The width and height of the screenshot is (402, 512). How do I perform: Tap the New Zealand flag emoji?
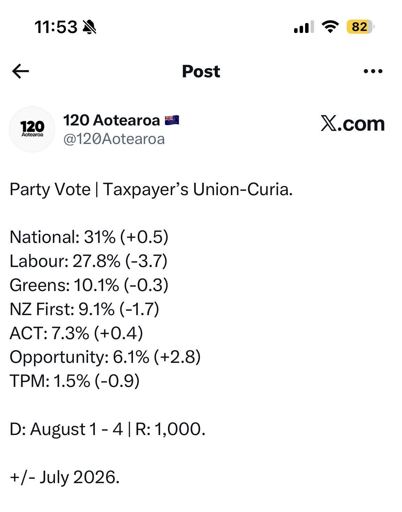pyautogui.click(x=172, y=120)
